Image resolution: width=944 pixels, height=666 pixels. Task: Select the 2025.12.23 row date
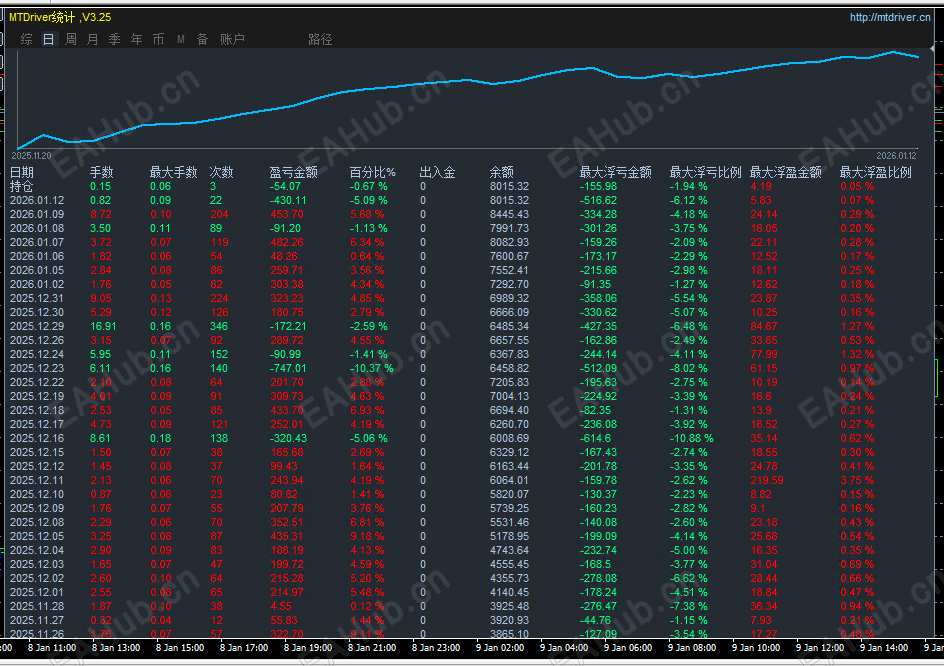tap(37, 368)
